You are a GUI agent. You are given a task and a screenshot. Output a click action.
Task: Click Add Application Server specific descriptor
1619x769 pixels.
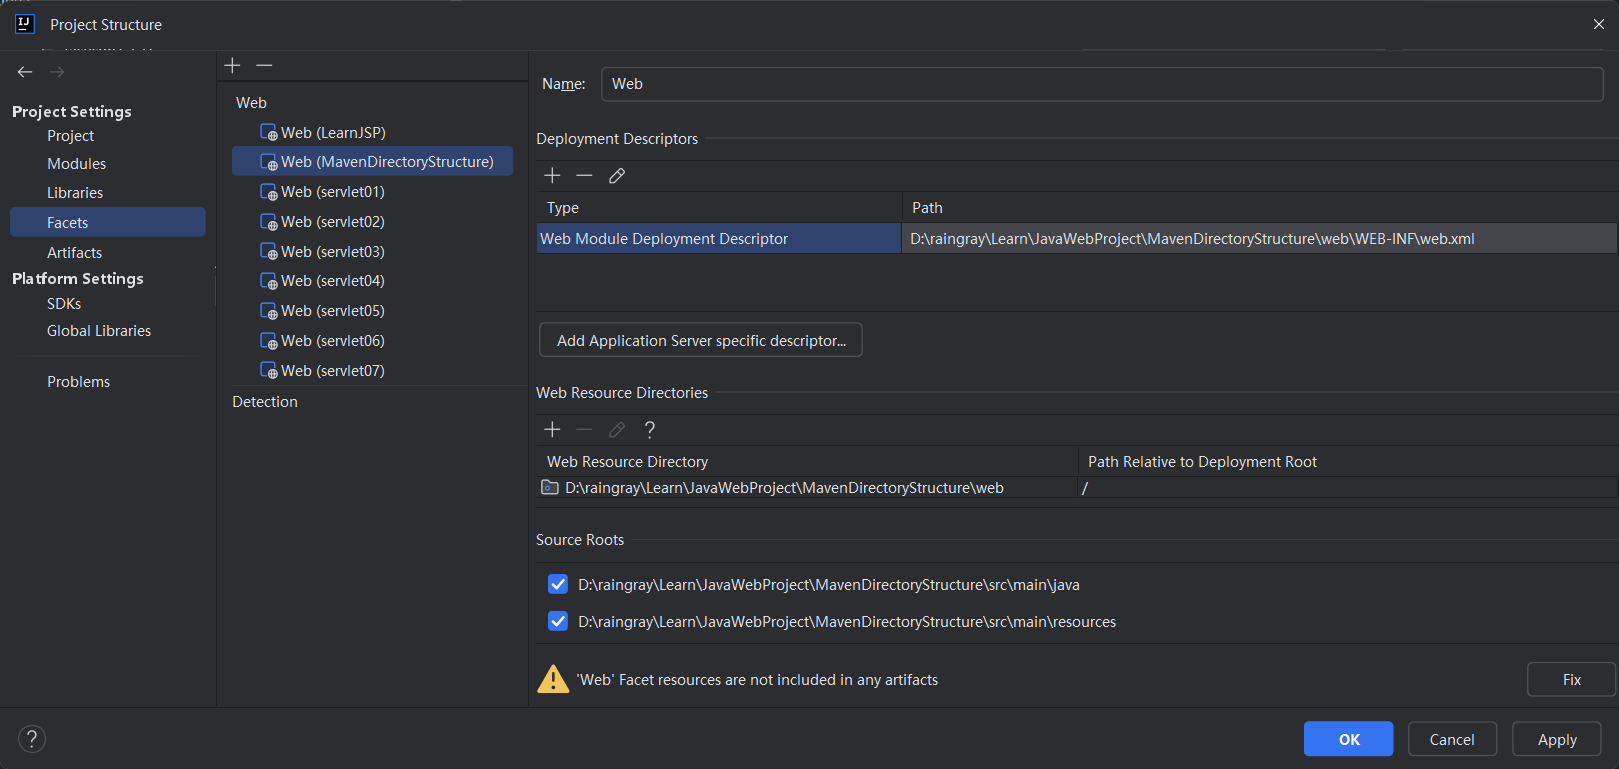click(701, 340)
